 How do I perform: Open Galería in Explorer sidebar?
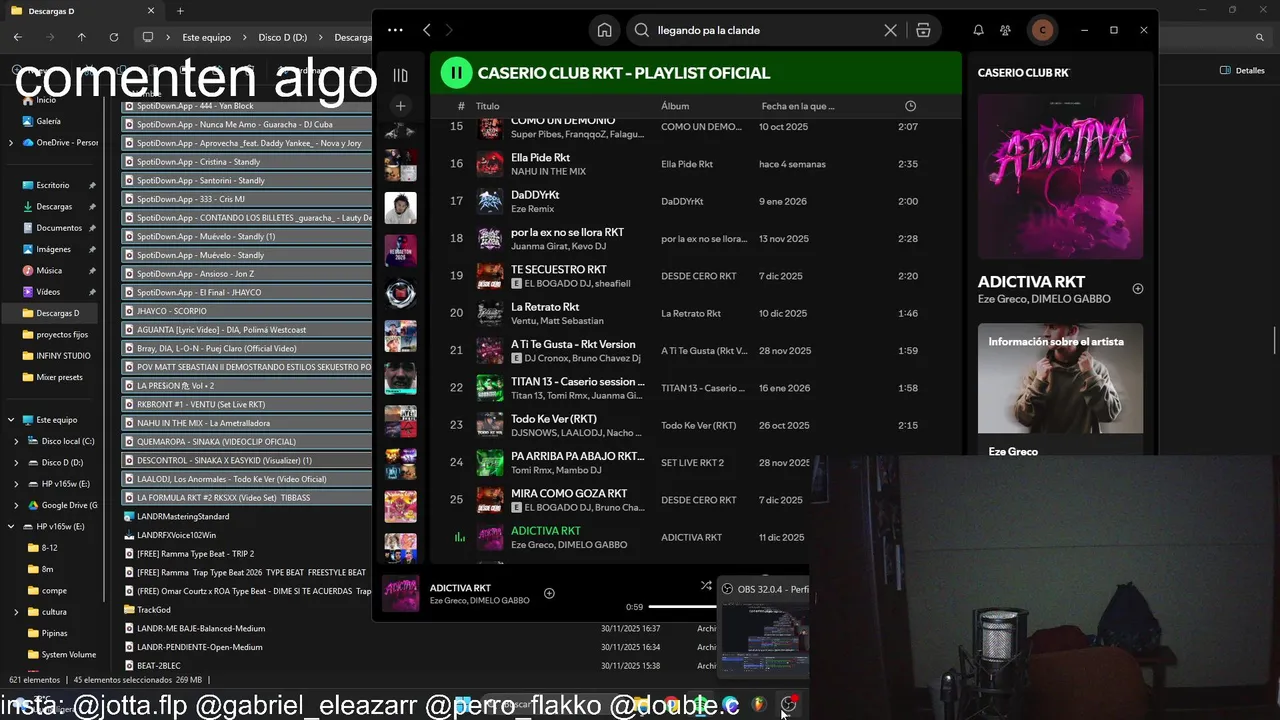[48, 121]
